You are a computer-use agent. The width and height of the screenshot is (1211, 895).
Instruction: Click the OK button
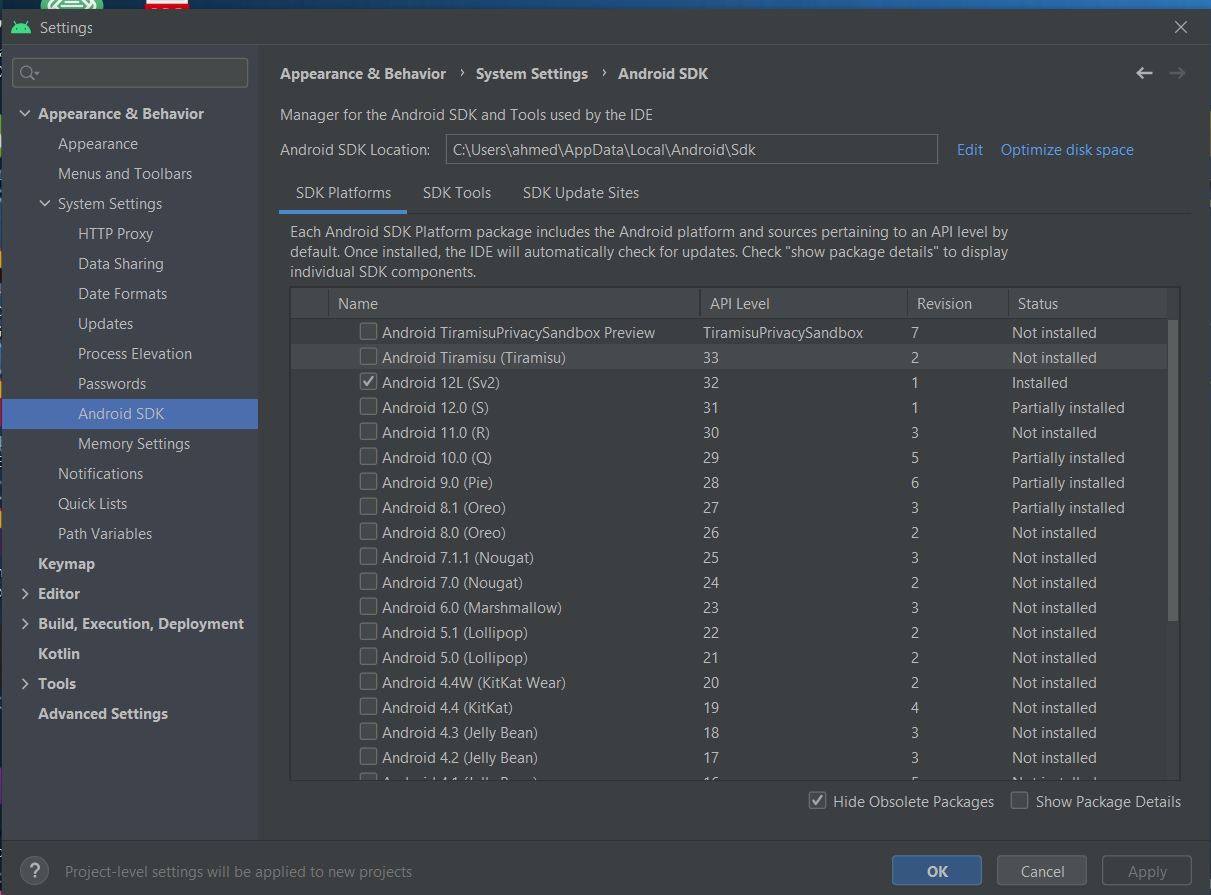[937, 871]
